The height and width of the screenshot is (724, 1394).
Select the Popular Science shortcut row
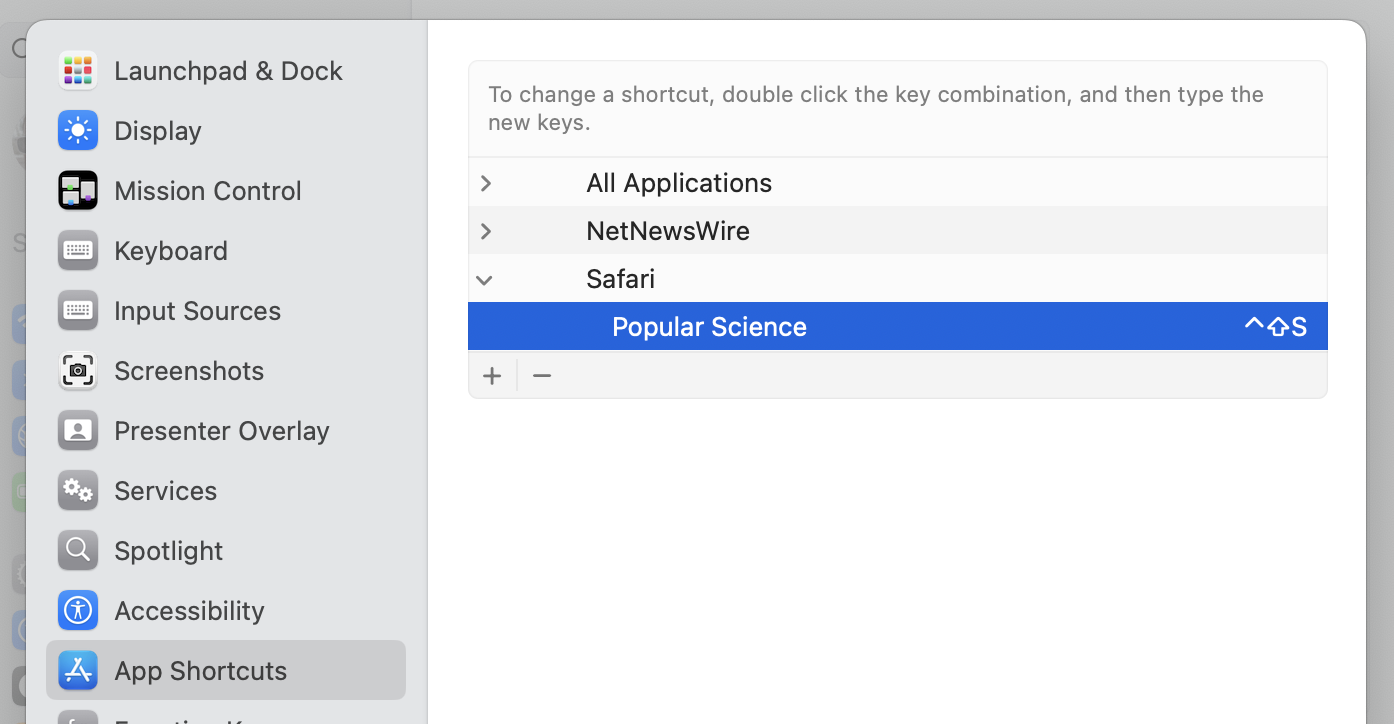(x=709, y=327)
